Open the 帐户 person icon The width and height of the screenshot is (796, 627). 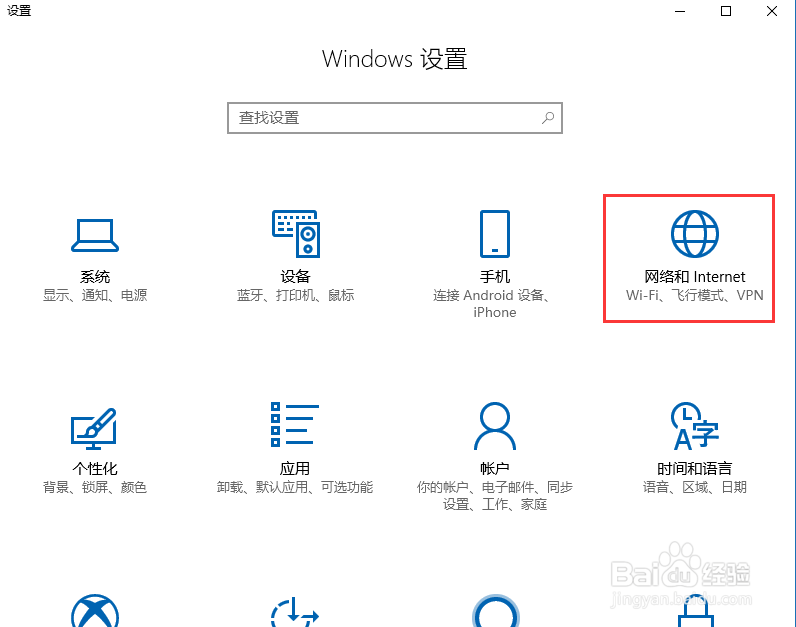pyautogui.click(x=495, y=426)
